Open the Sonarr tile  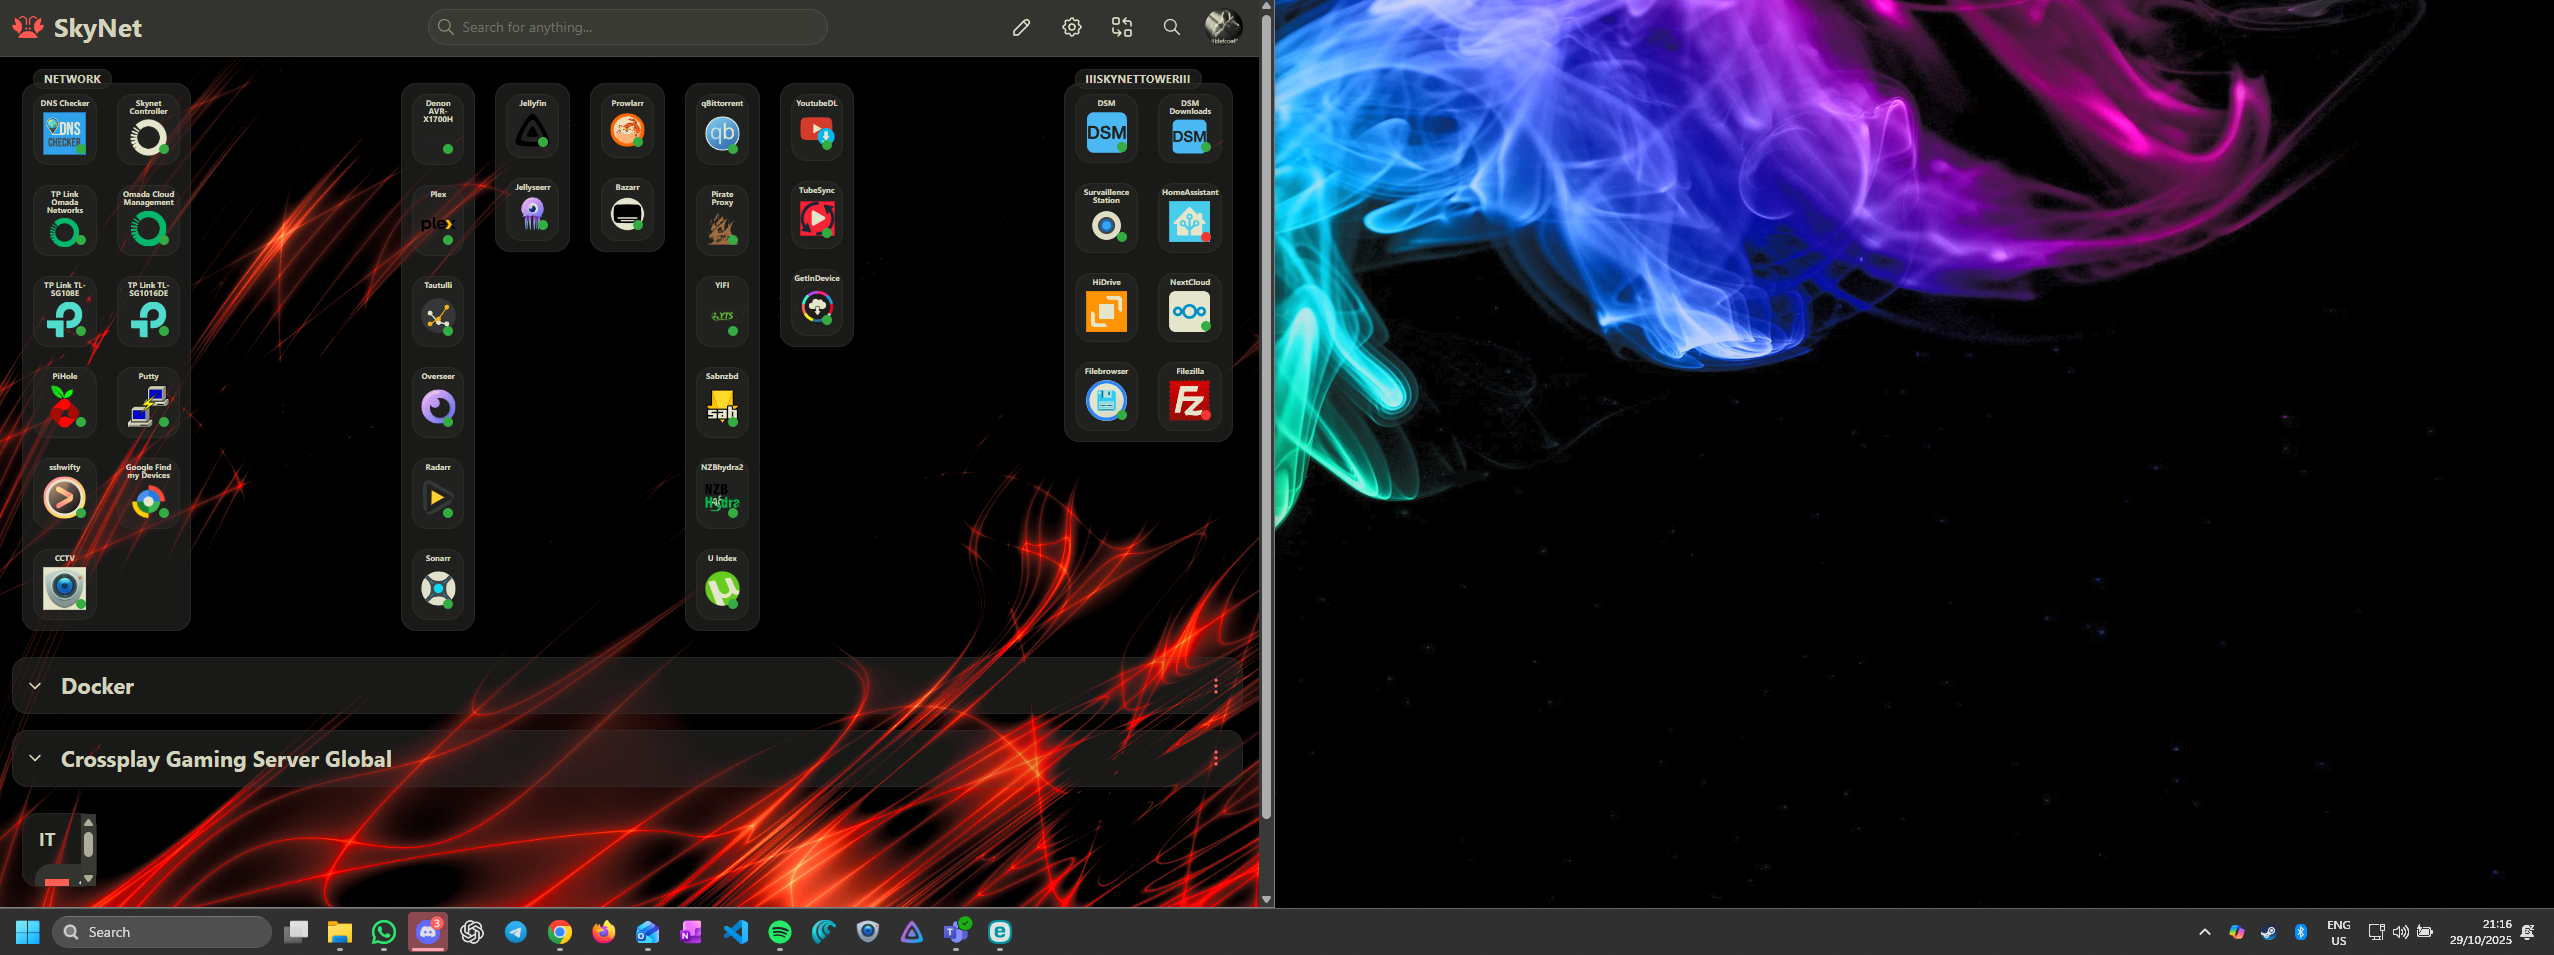pyautogui.click(x=438, y=584)
